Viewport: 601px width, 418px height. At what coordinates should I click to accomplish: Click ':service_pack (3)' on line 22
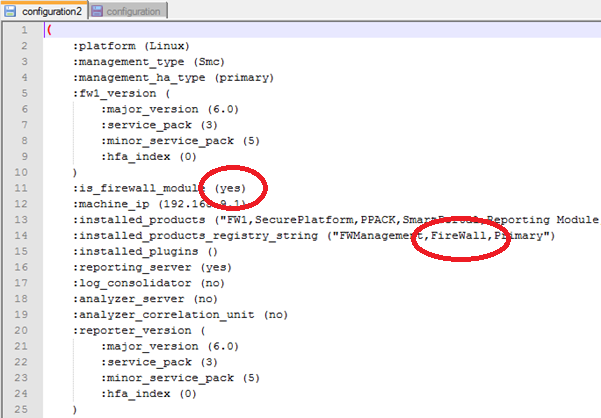[159, 362]
